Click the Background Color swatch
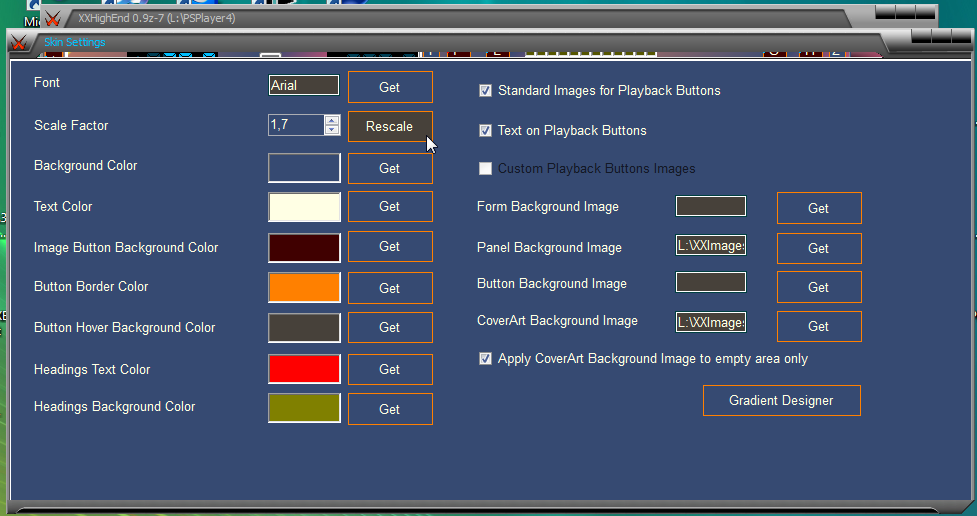Screen dimensions: 977x516 (x=305, y=168)
